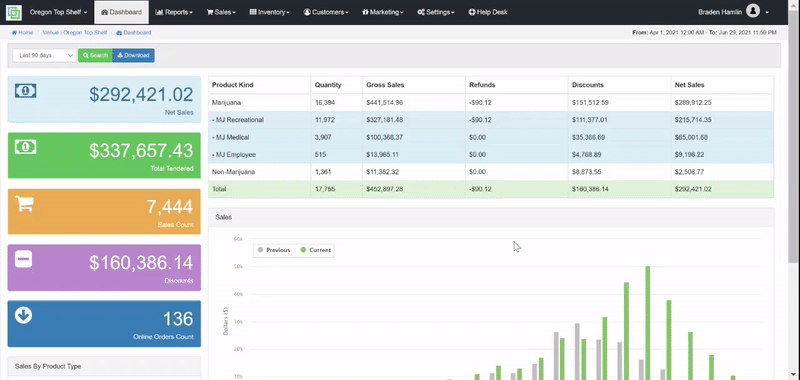The width and height of the screenshot is (800, 380).
Task: Click the Net Sales column header
Action: 689,85
